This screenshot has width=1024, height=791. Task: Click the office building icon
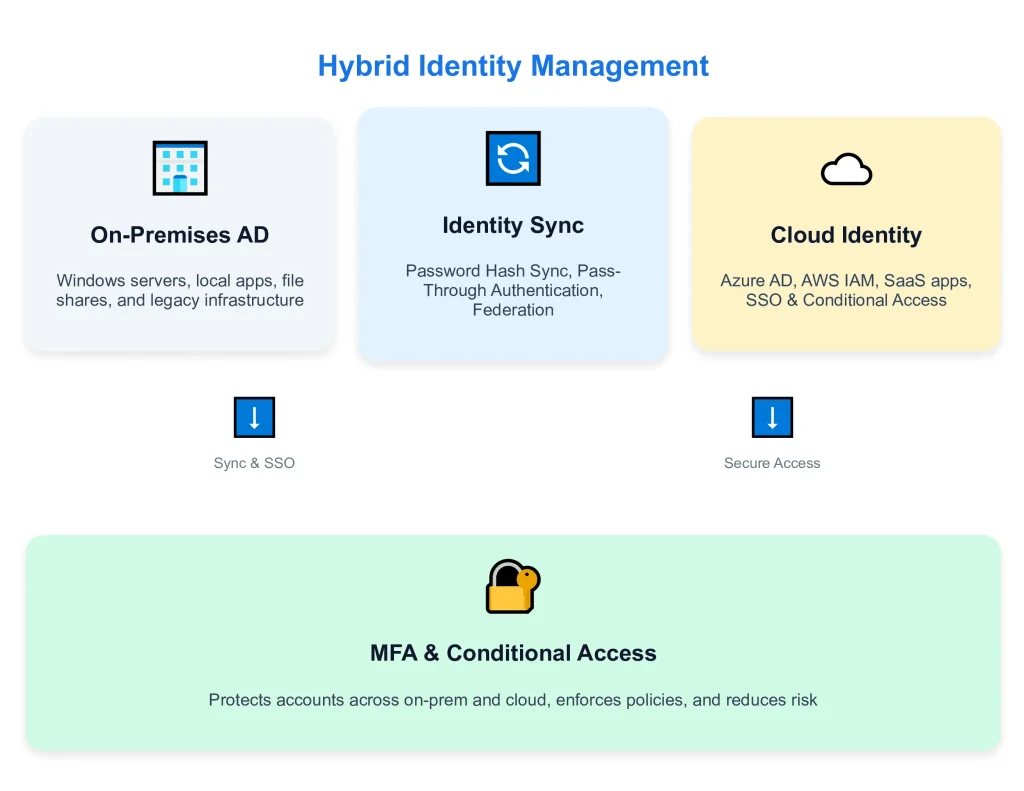coord(180,168)
